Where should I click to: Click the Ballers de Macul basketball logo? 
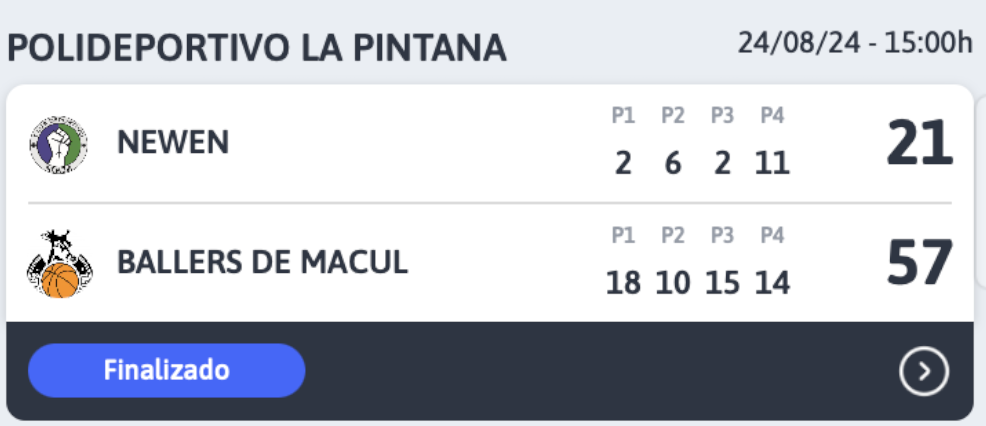click(x=60, y=264)
